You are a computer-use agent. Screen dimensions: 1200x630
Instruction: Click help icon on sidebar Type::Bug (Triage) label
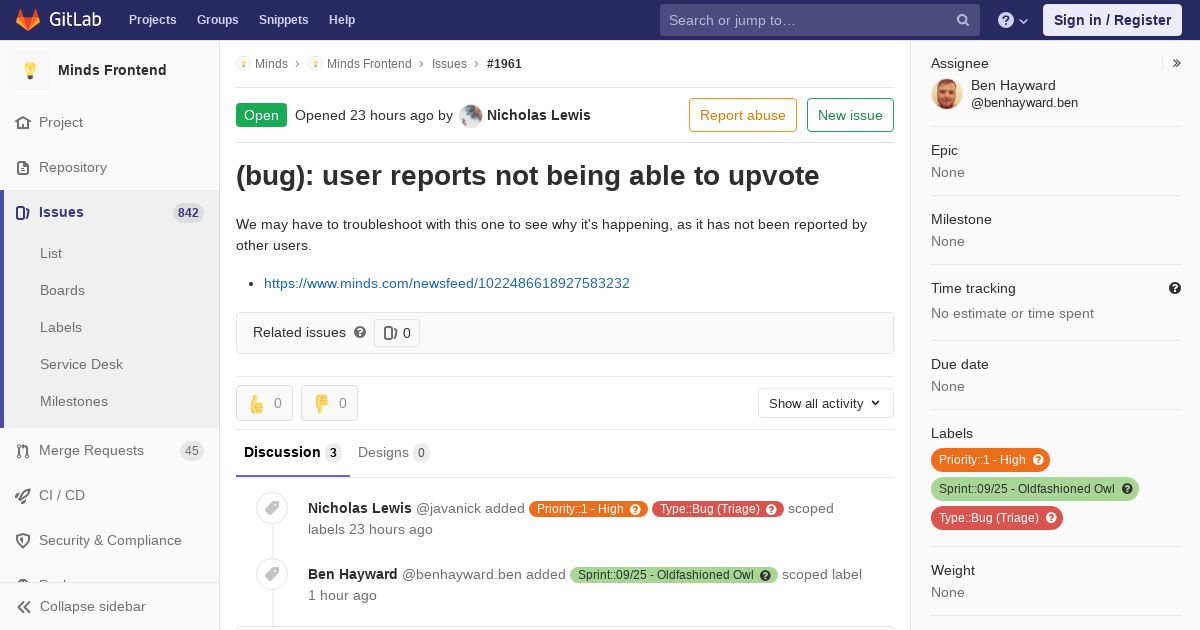(1051, 518)
